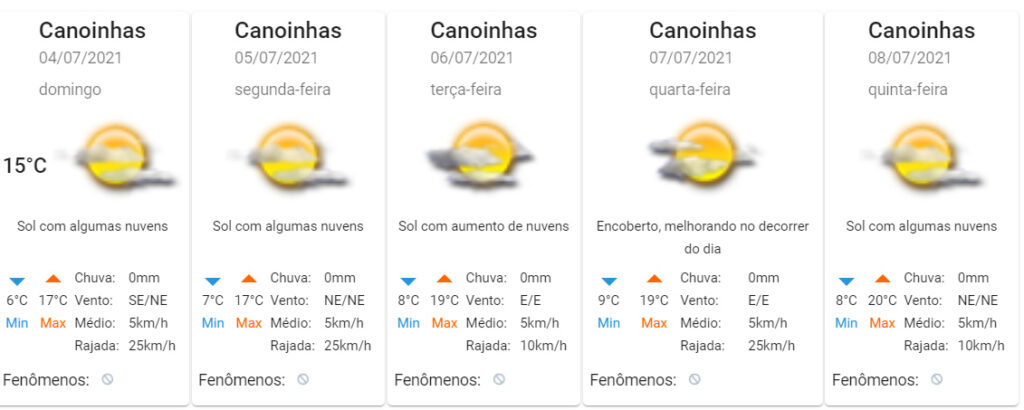Click the sunny weather icon for 04/07/2021
1024x410 pixels.
click(118, 157)
